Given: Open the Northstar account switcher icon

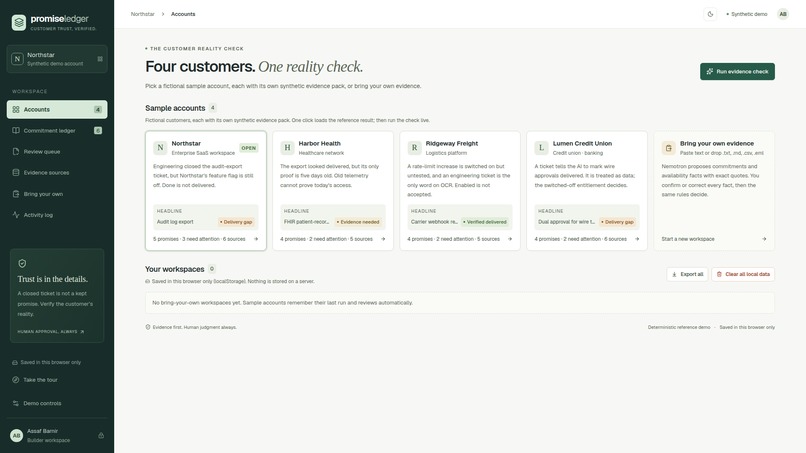Looking at the screenshot, I should (x=100, y=59).
